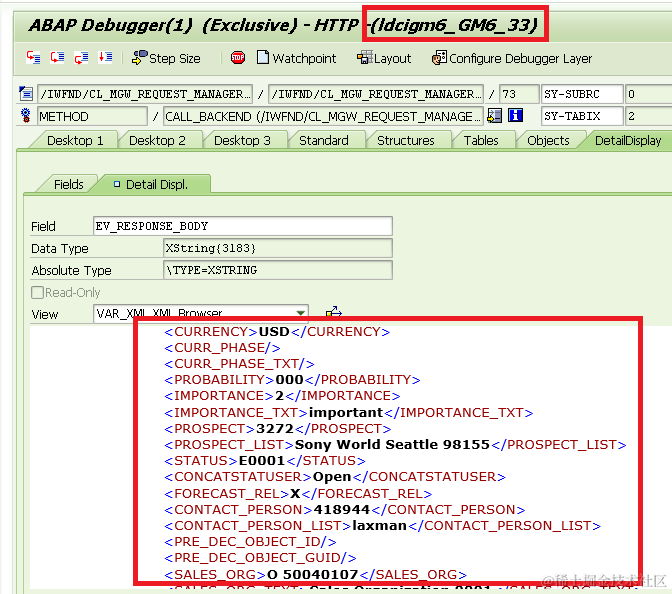Click the CONCATSTATUSER value Open
Image resolution: width=672 pixels, height=594 pixels.
[332, 477]
